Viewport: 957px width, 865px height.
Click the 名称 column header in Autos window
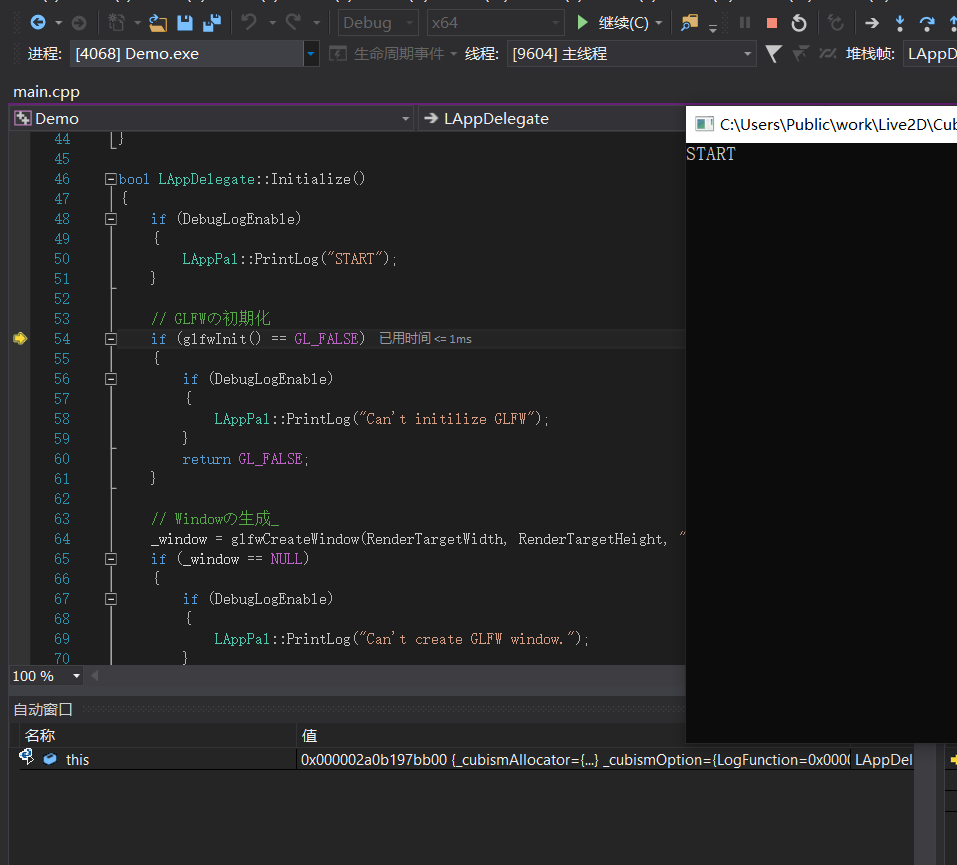(x=40, y=736)
